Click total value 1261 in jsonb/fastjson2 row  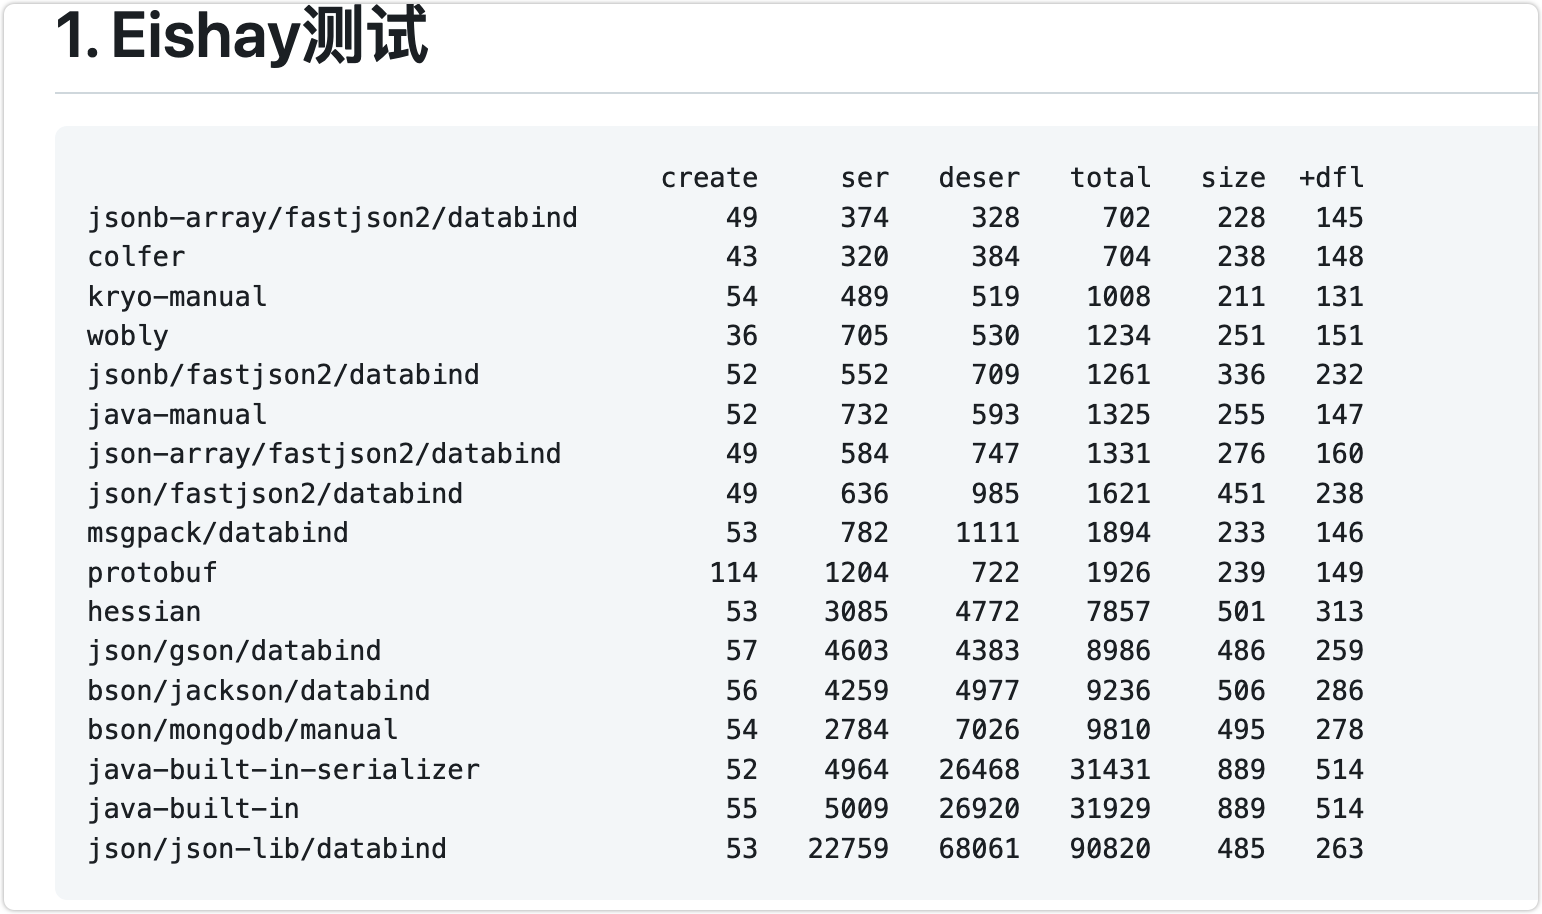pos(1118,375)
